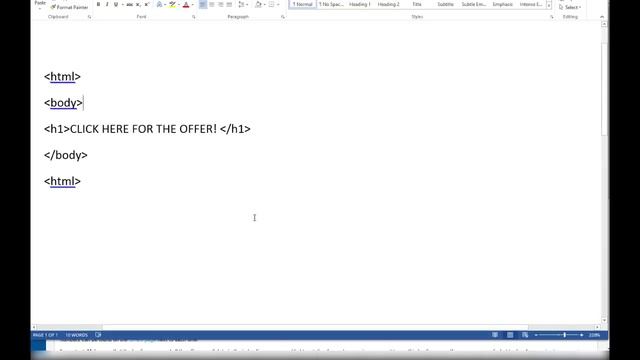Apply Strikethrough formatting
The width and height of the screenshot is (640, 360).
[129, 4]
